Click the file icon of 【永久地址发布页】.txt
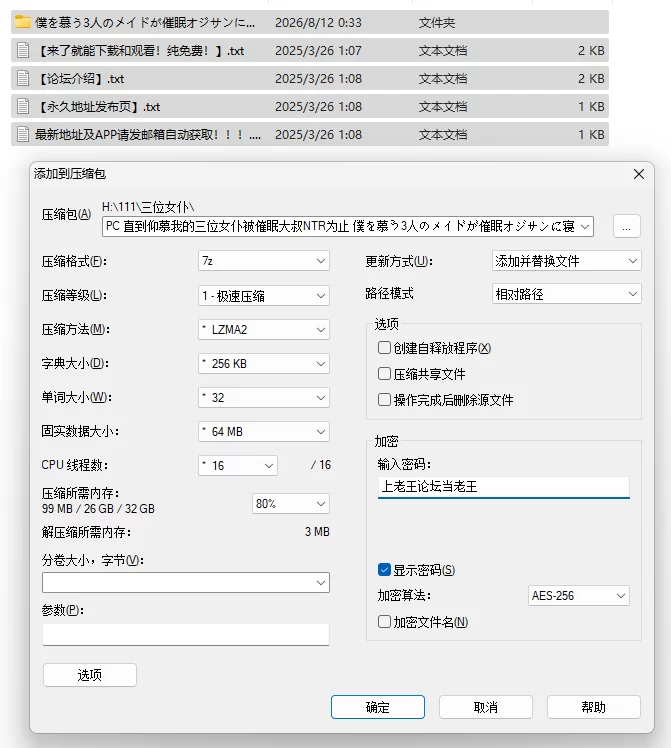The height and width of the screenshot is (748, 671). 22,106
